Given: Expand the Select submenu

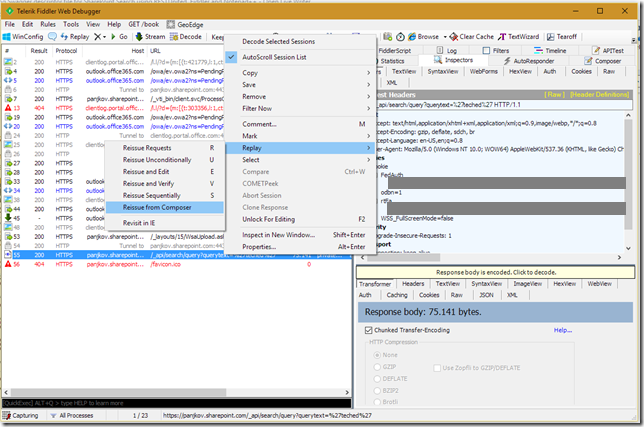Looking at the screenshot, I should tap(300, 160).
